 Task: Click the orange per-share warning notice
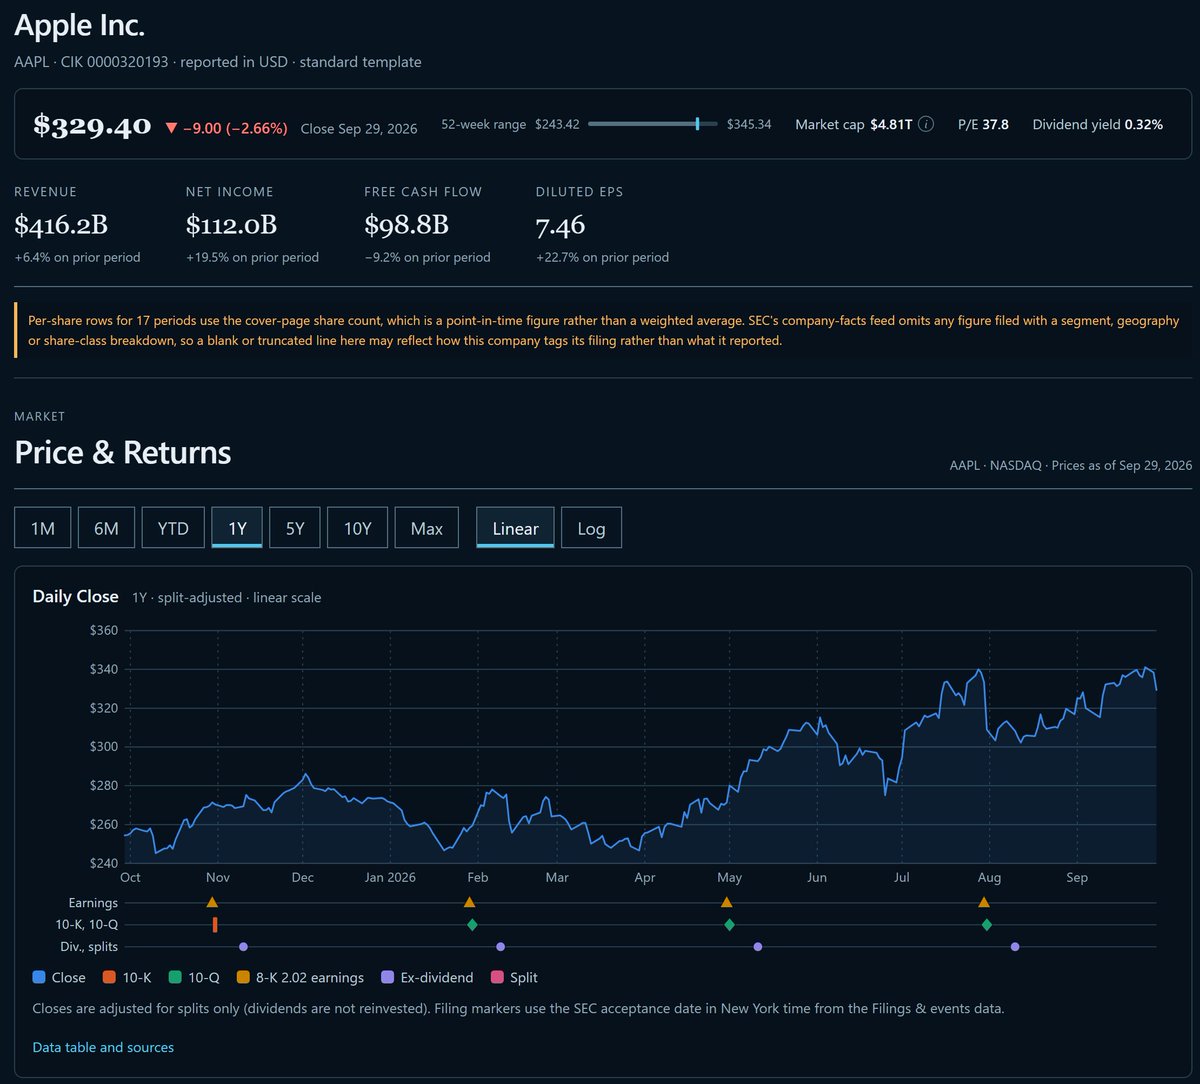pos(604,331)
